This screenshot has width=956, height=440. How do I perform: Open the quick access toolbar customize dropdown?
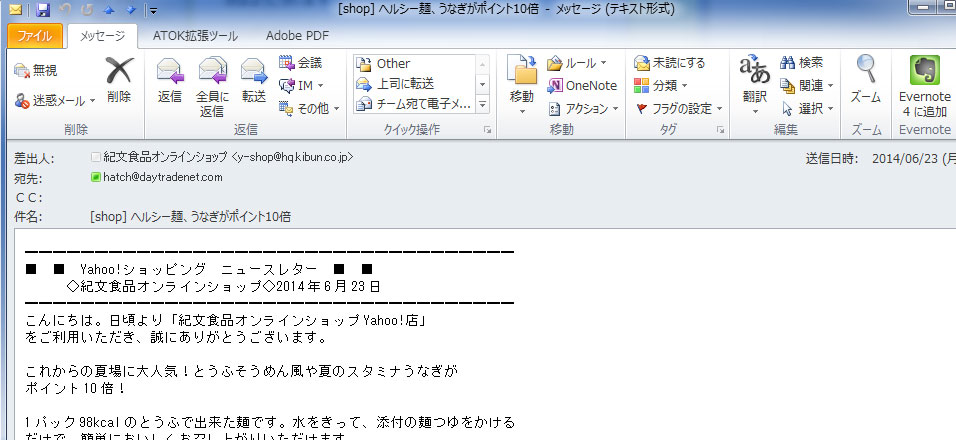[153, 10]
